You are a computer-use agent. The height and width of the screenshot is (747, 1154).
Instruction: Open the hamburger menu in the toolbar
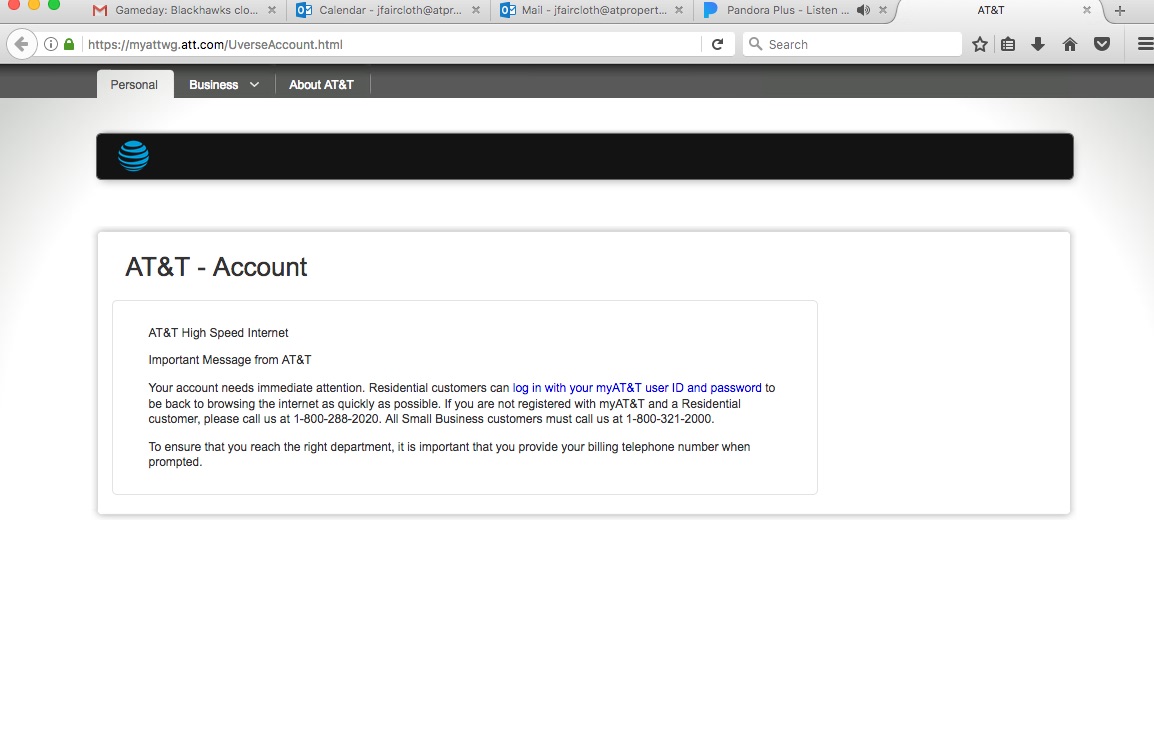point(1145,44)
